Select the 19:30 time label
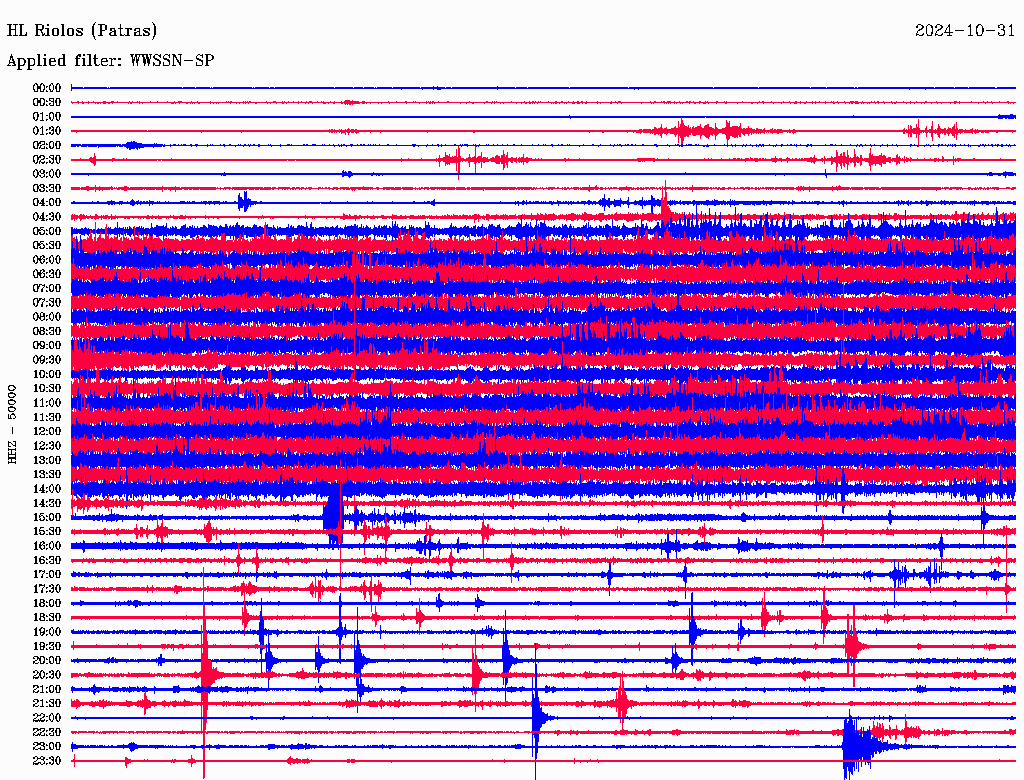Viewport: 1024px width, 780px height. coord(47,647)
